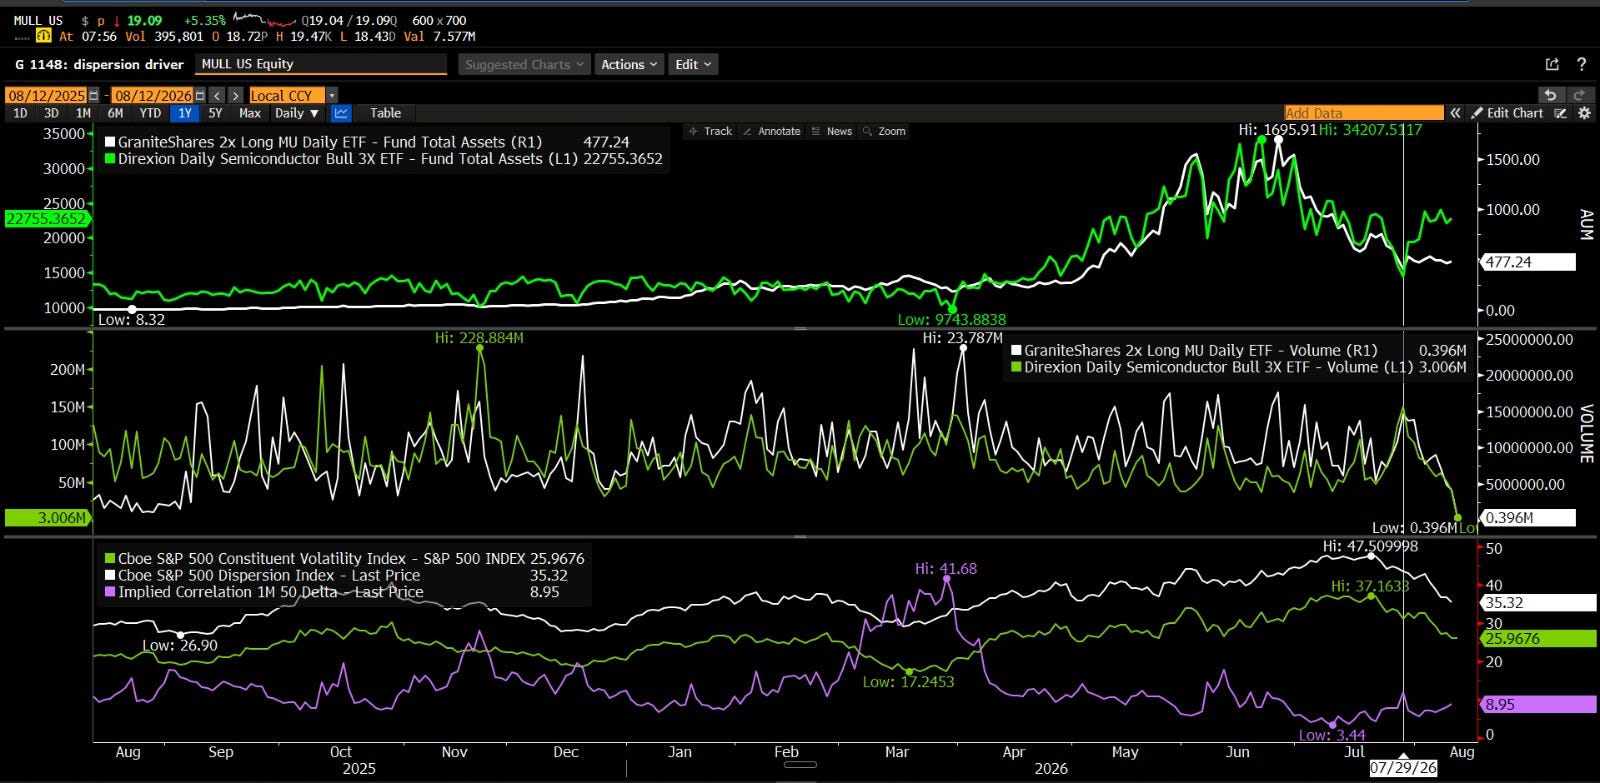Click the Low: 26.90 dispersion label
This screenshot has height=783, width=1600.
(x=180, y=645)
